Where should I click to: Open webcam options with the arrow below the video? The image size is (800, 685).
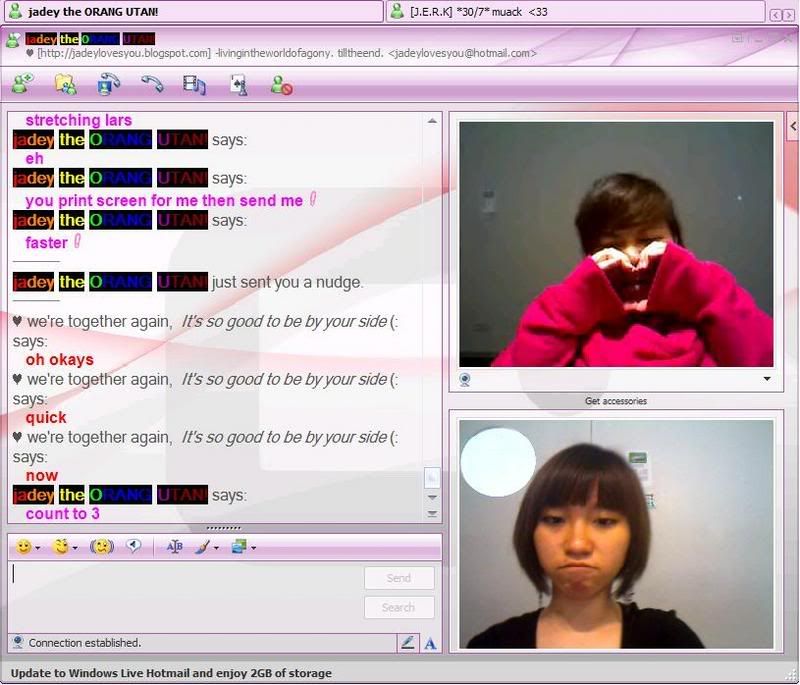[767, 380]
